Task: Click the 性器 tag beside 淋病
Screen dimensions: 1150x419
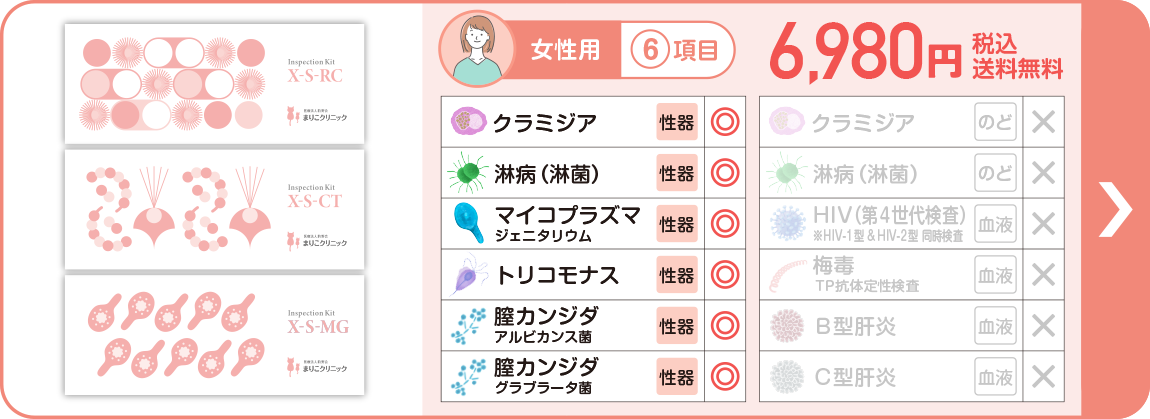Action: [677, 173]
